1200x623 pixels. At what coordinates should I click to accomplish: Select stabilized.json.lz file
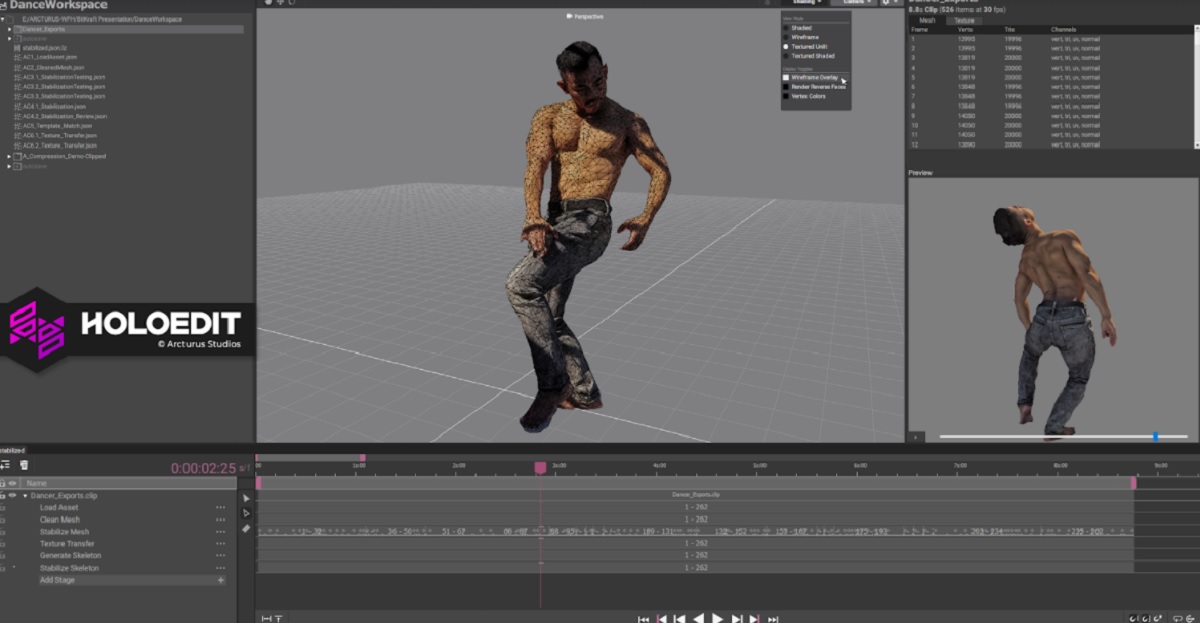point(44,47)
